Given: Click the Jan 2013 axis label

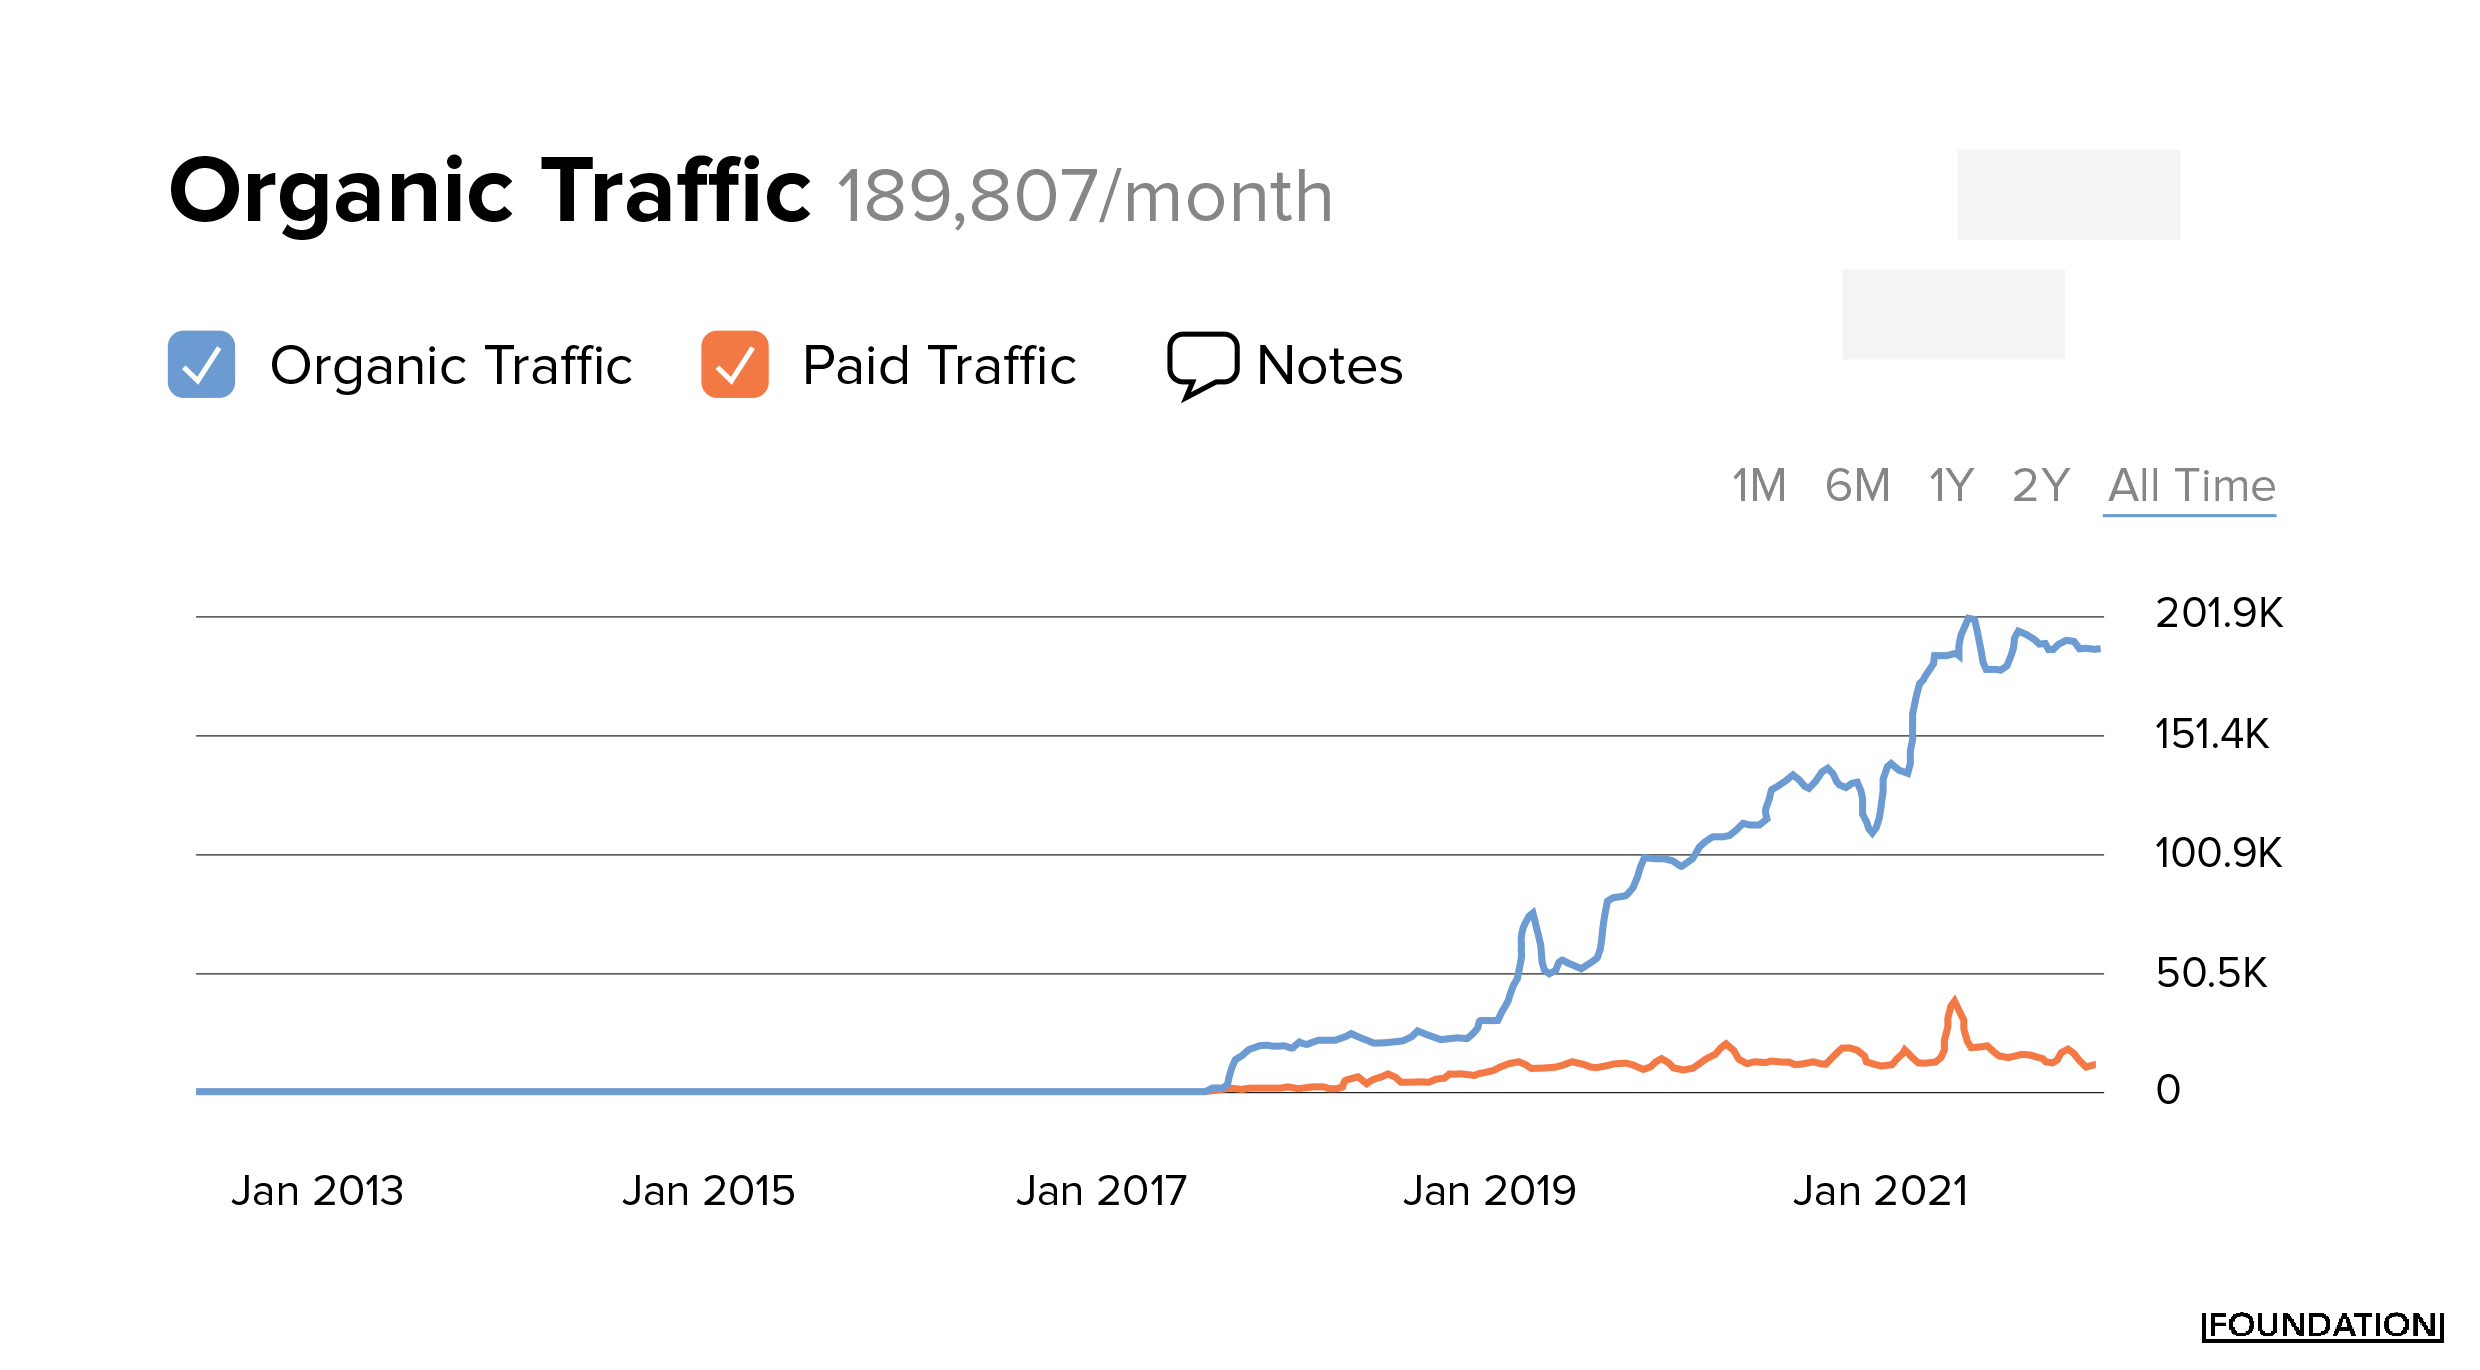Looking at the screenshot, I should pyautogui.click(x=317, y=1191).
